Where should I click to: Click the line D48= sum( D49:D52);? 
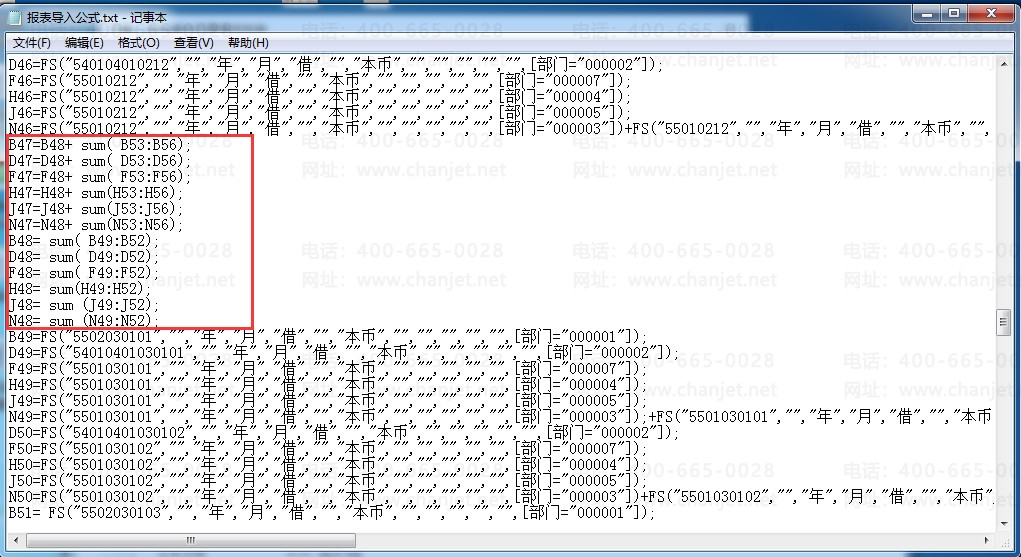click(83, 257)
